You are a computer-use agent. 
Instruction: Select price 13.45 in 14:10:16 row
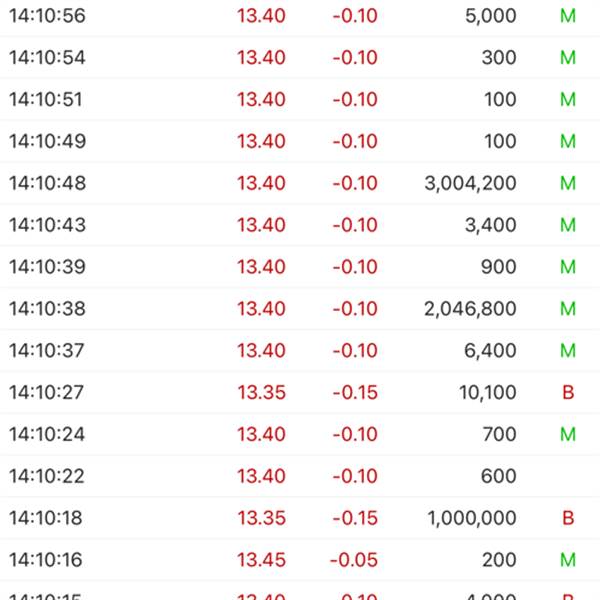[x=262, y=560]
